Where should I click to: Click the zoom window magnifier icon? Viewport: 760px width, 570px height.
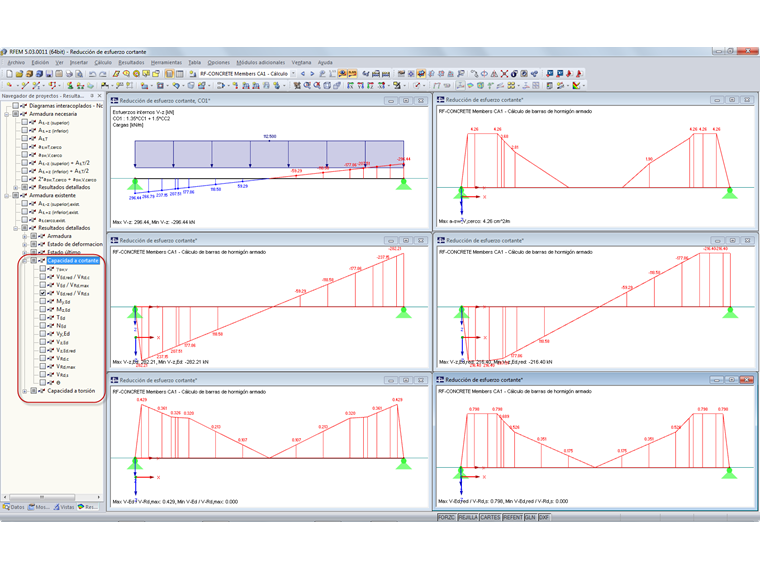[307, 85]
